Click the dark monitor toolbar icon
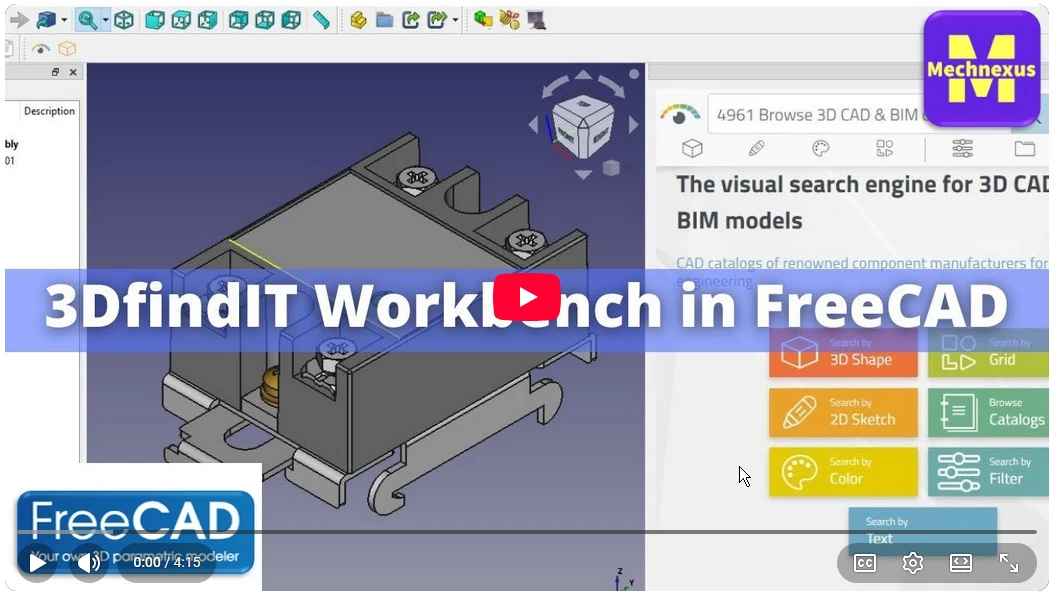 pyautogui.click(x=536, y=20)
